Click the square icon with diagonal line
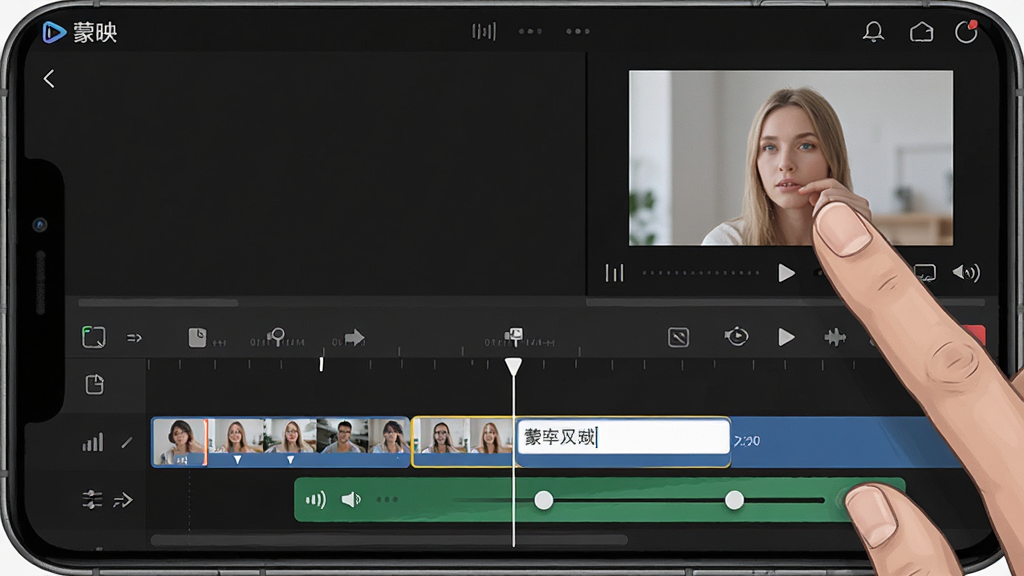The image size is (1024, 576). coord(679,337)
